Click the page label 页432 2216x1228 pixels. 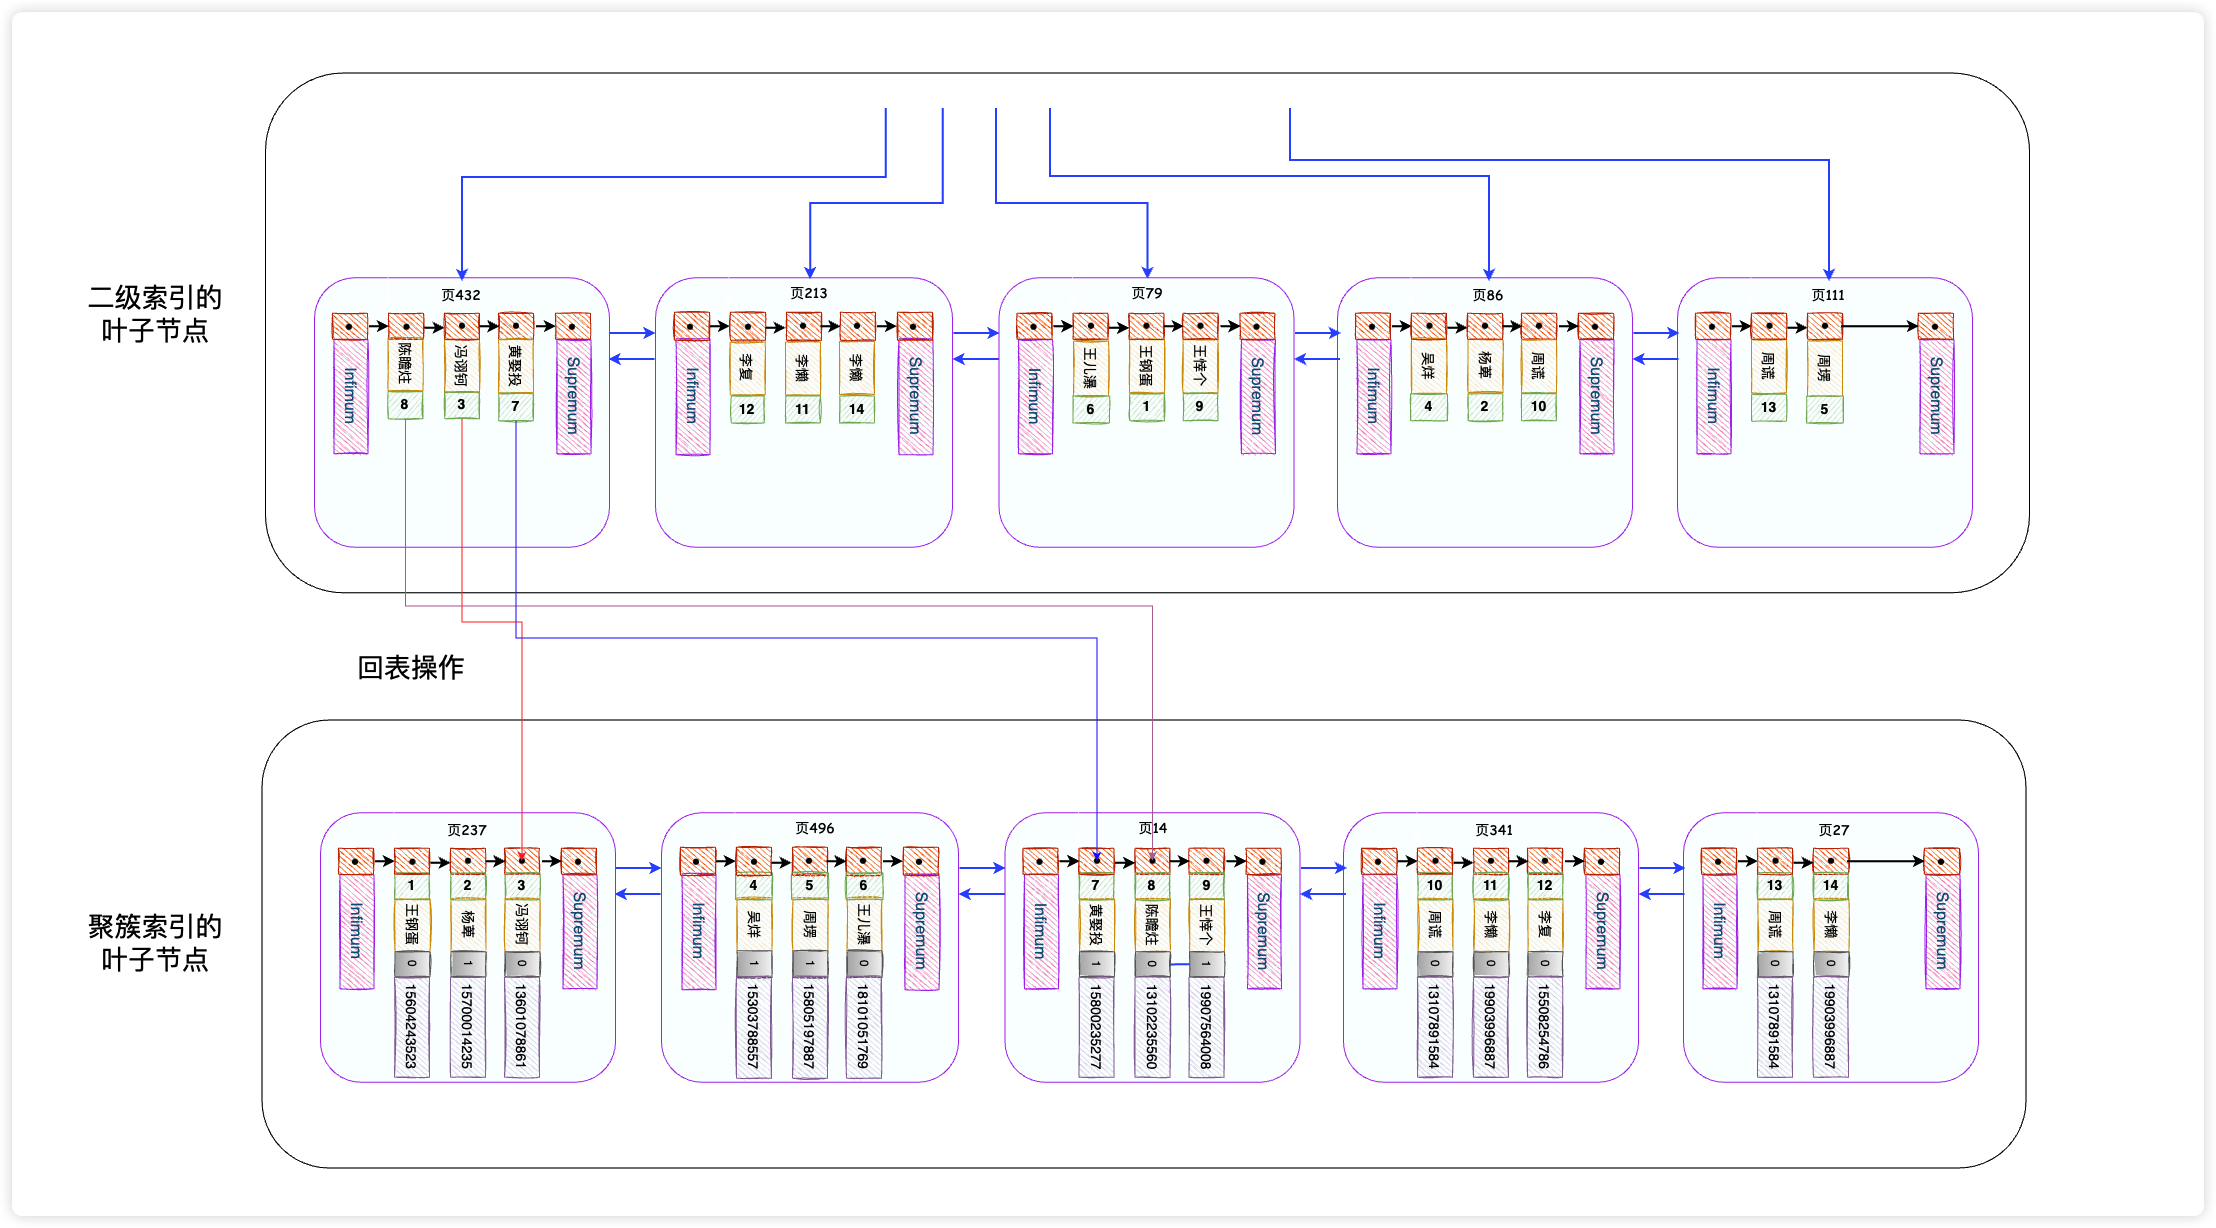(461, 295)
